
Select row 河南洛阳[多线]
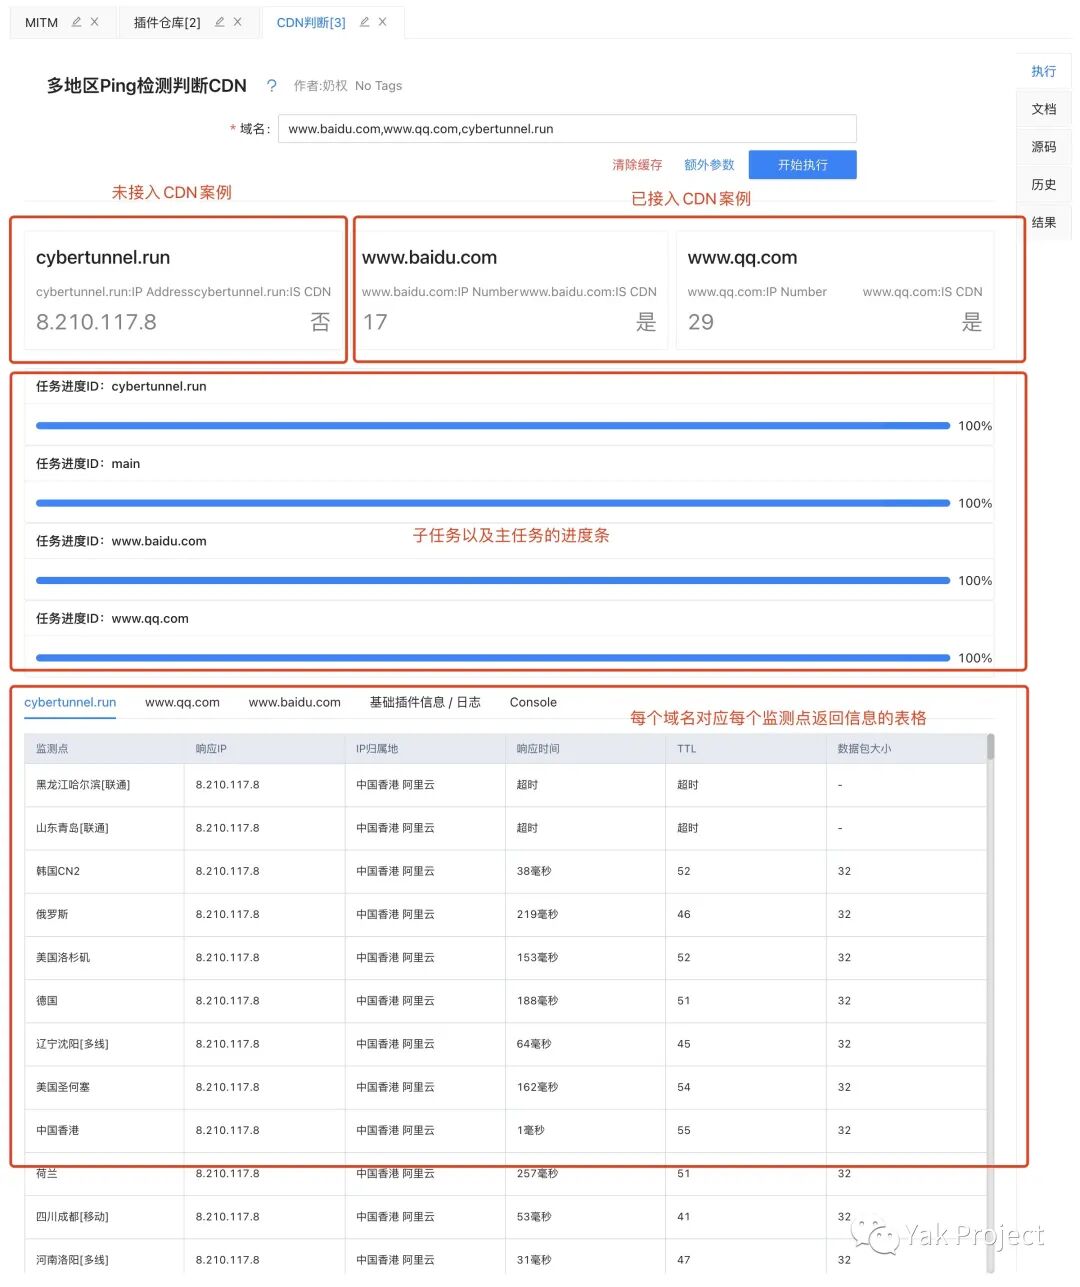pos(505,1260)
